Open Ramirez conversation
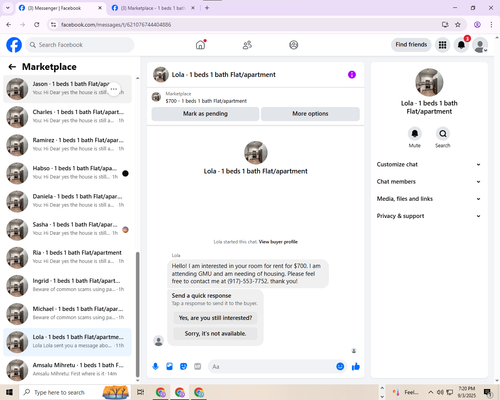Viewport: 500px width, 400px height. point(67,145)
